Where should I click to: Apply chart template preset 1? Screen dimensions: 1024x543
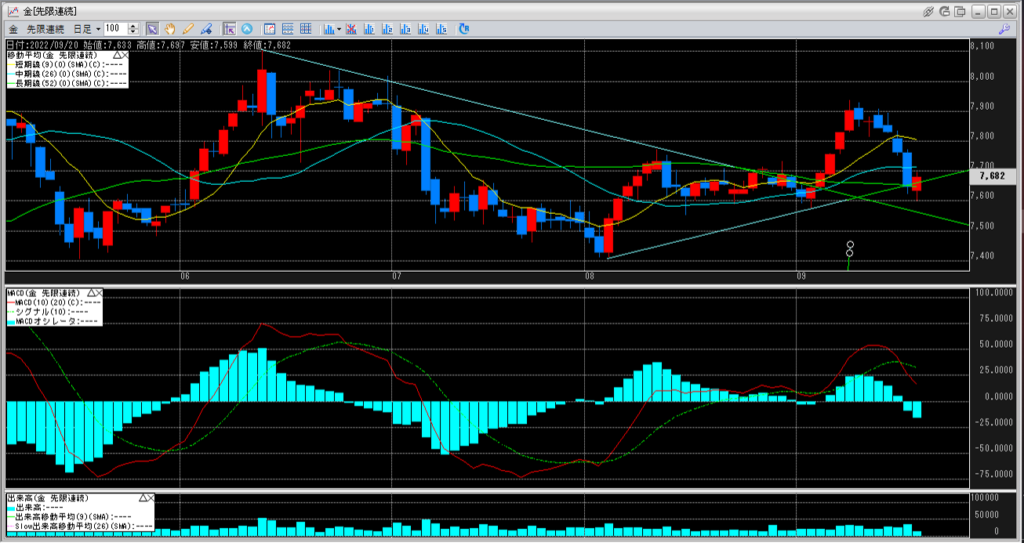(x=369, y=29)
